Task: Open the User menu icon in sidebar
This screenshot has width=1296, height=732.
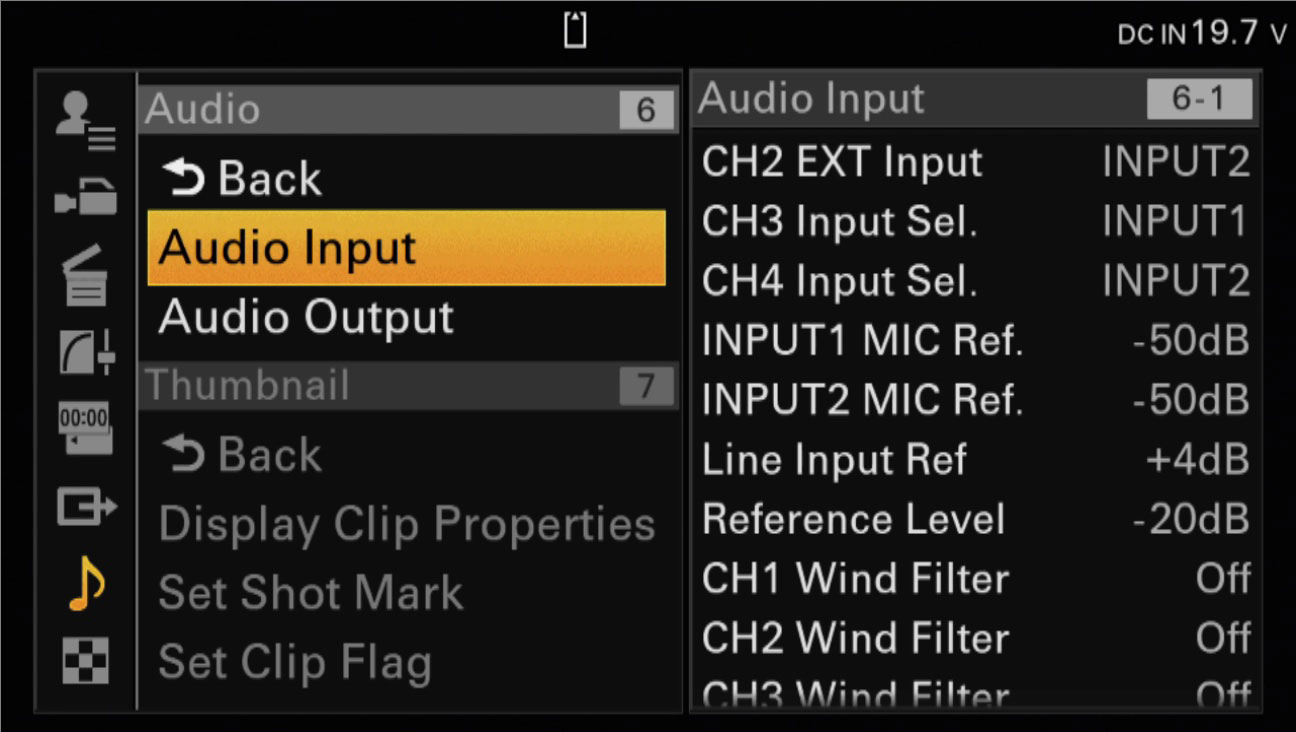Action: point(86,120)
